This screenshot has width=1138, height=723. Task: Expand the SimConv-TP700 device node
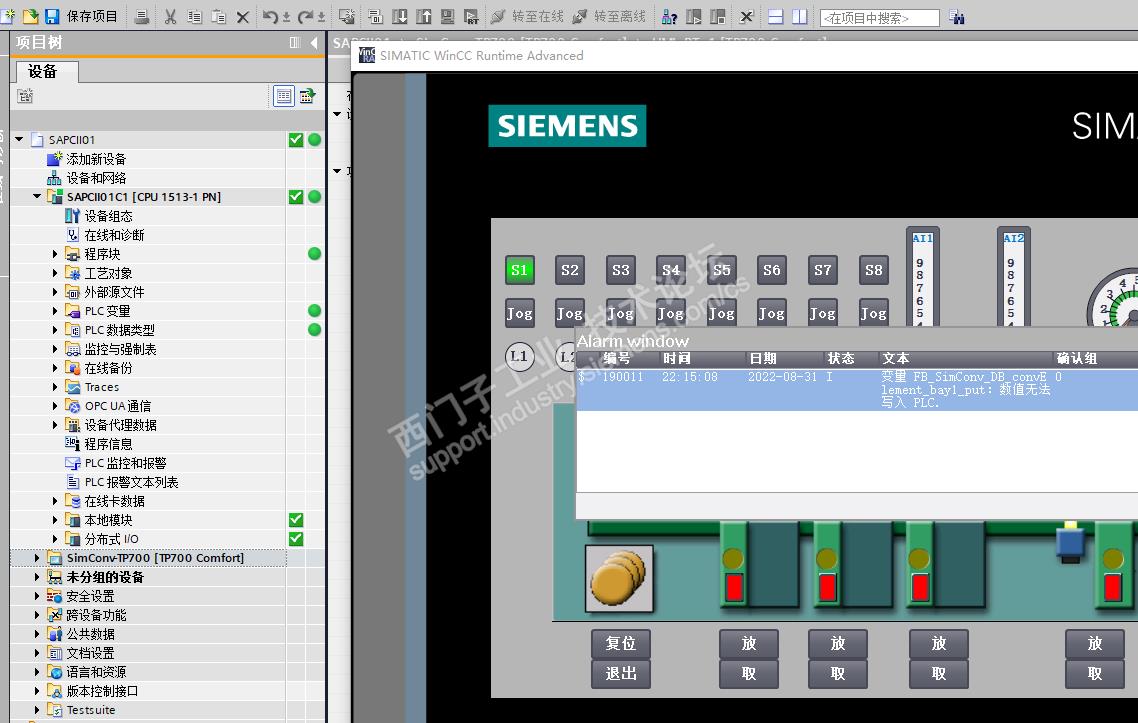coord(37,557)
